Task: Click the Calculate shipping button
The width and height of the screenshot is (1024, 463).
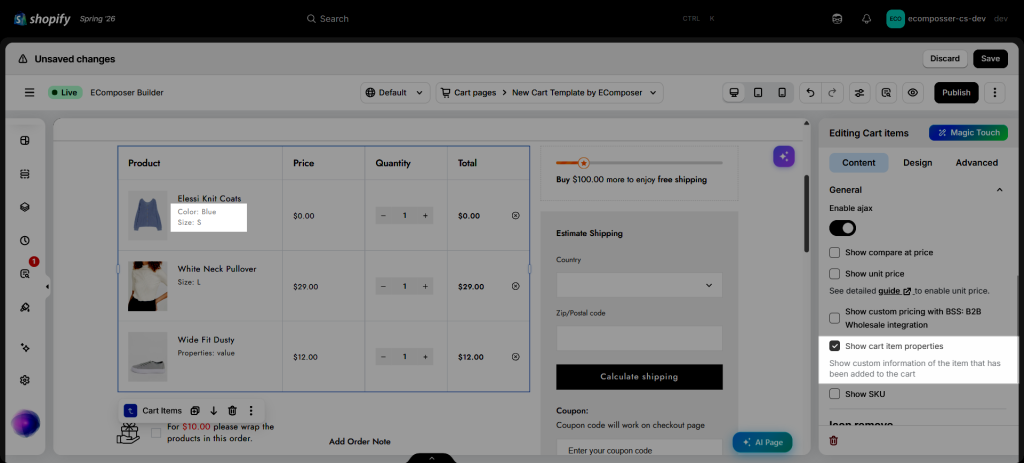Action: 639,377
